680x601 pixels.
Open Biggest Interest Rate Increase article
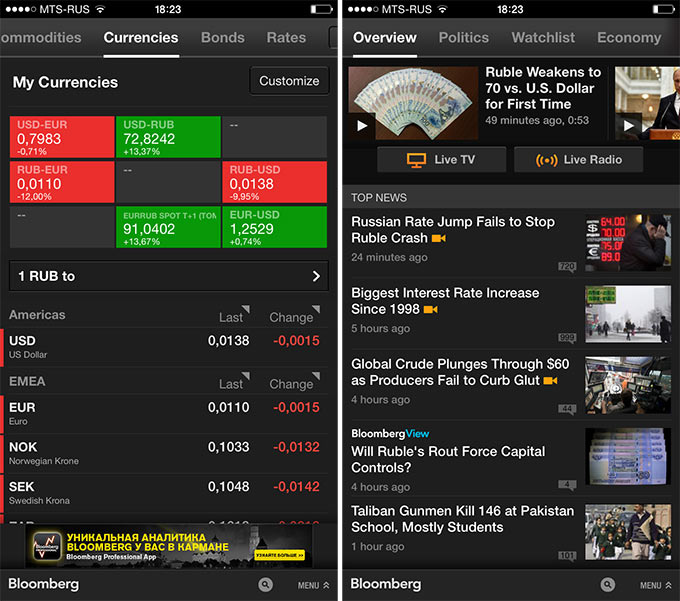pos(445,301)
